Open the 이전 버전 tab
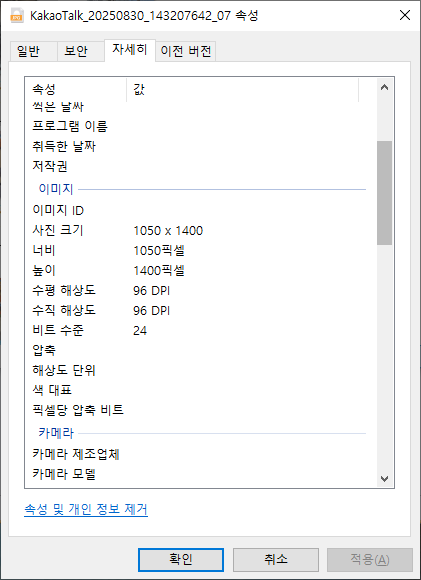 click(186, 51)
